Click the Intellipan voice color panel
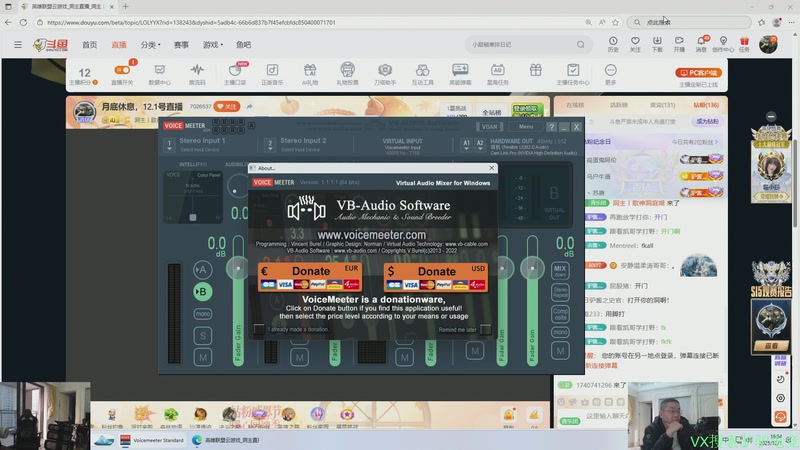 (x=193, y=196)
